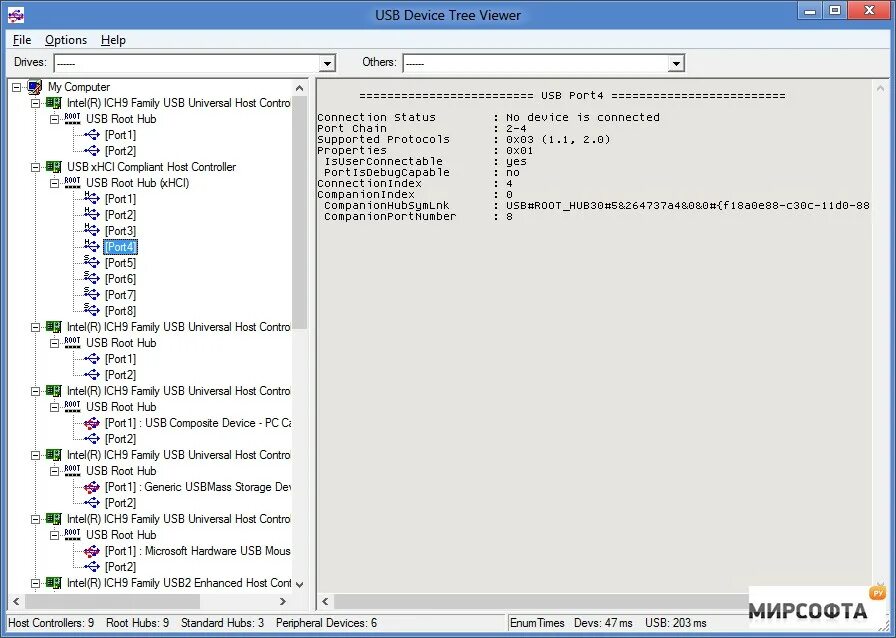Click the USB port icon beside [Port3]
The image size is (896, 638).
coord(91,230)
